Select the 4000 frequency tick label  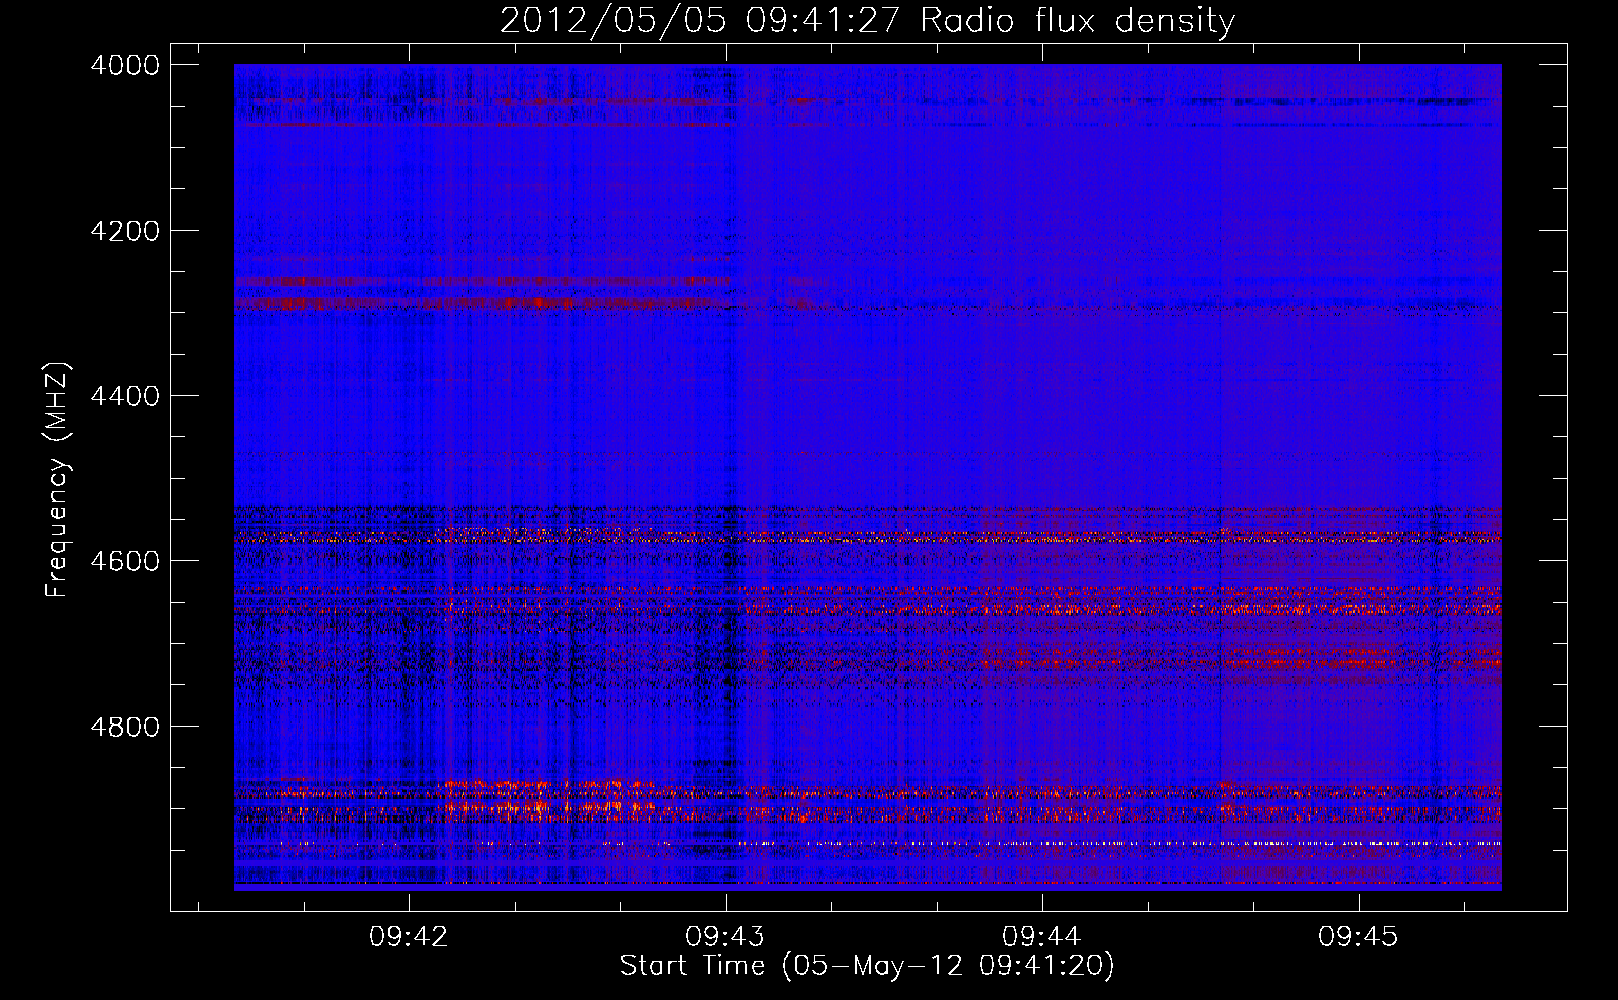coord(125,65)
